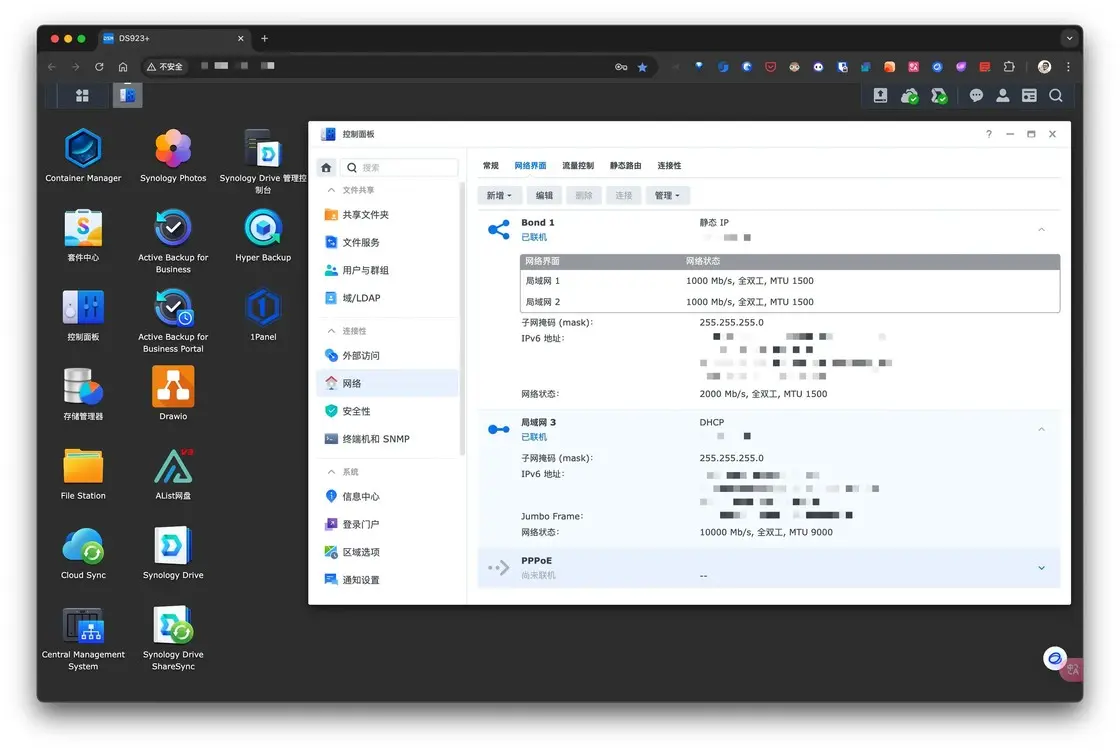Screen dimensions: 1120x751
Task: Click the browser address bar
Action: click(400, 66)
